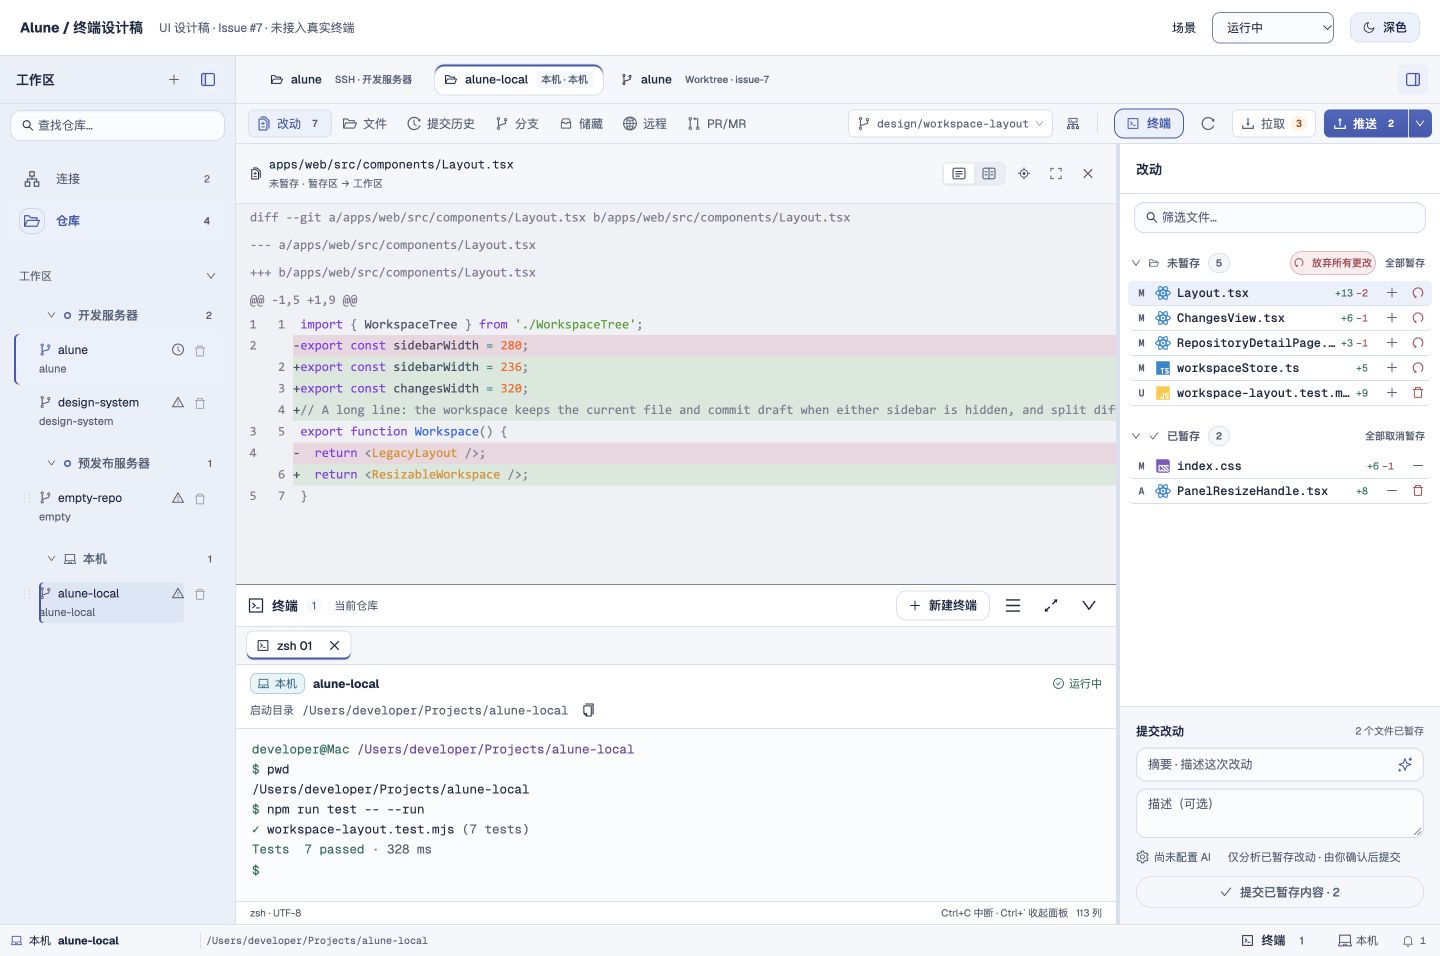
Task: Generate commit summary with AI sparkle icon
Action: coord(1405,765)
